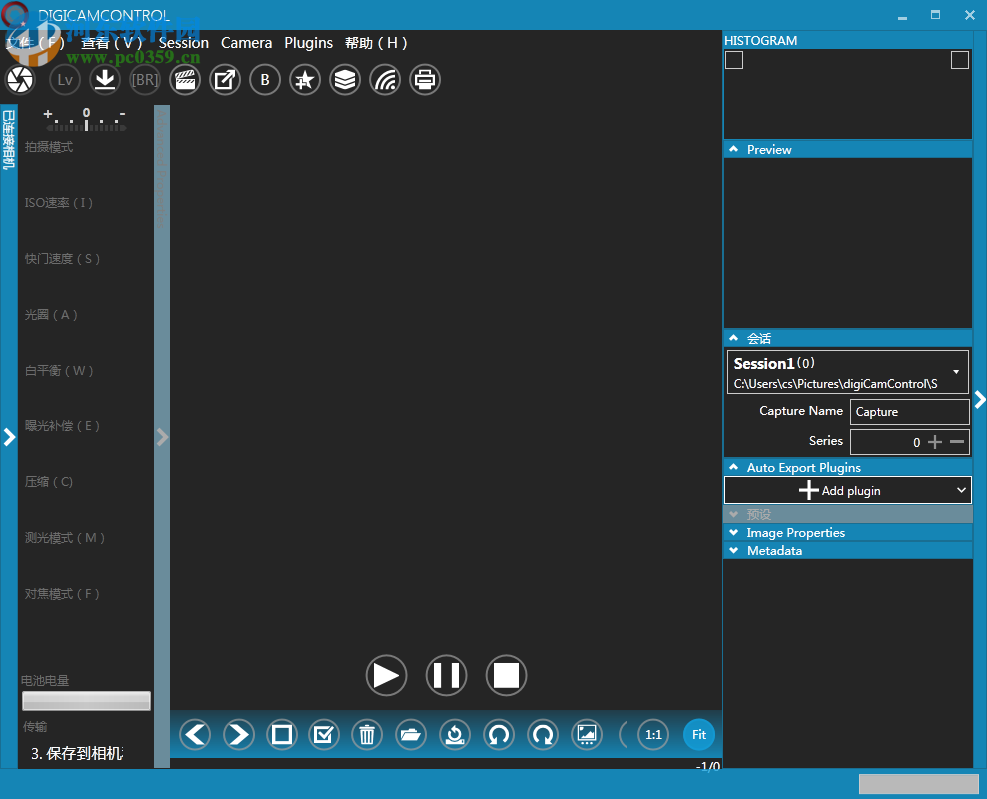This screenshot has width=987, height=799.
Task: Capture a photo with the shutter icon
Action: (20, 80)
